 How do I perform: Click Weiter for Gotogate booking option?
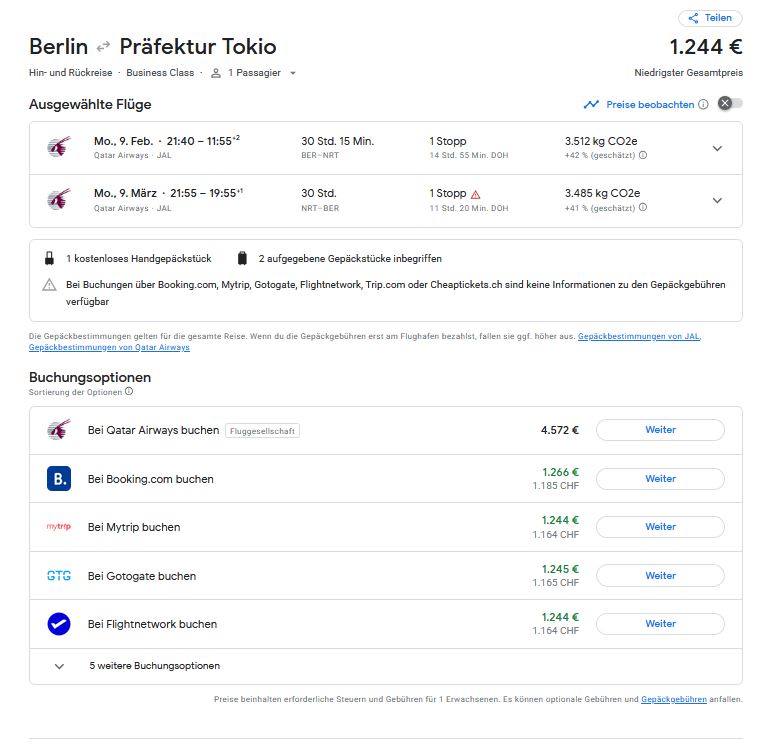coord(660,576)
